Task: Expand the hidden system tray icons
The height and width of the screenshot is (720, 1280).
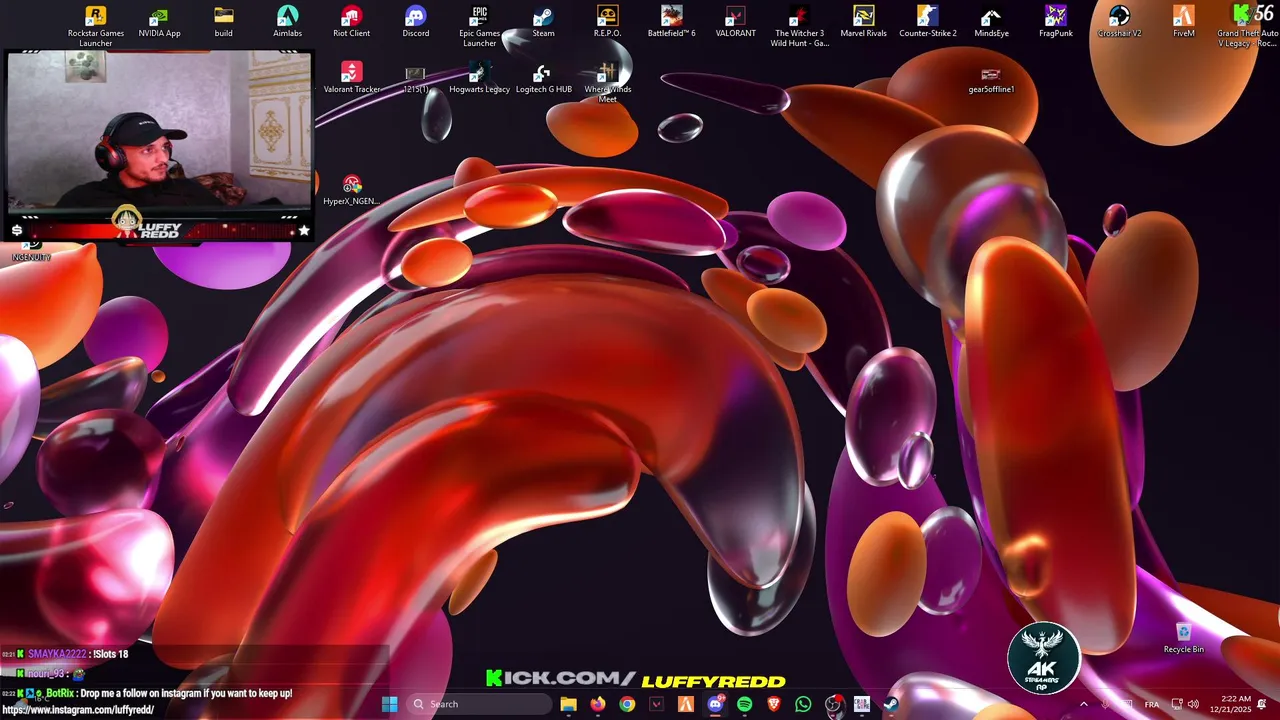Action: coord(1083,704)
